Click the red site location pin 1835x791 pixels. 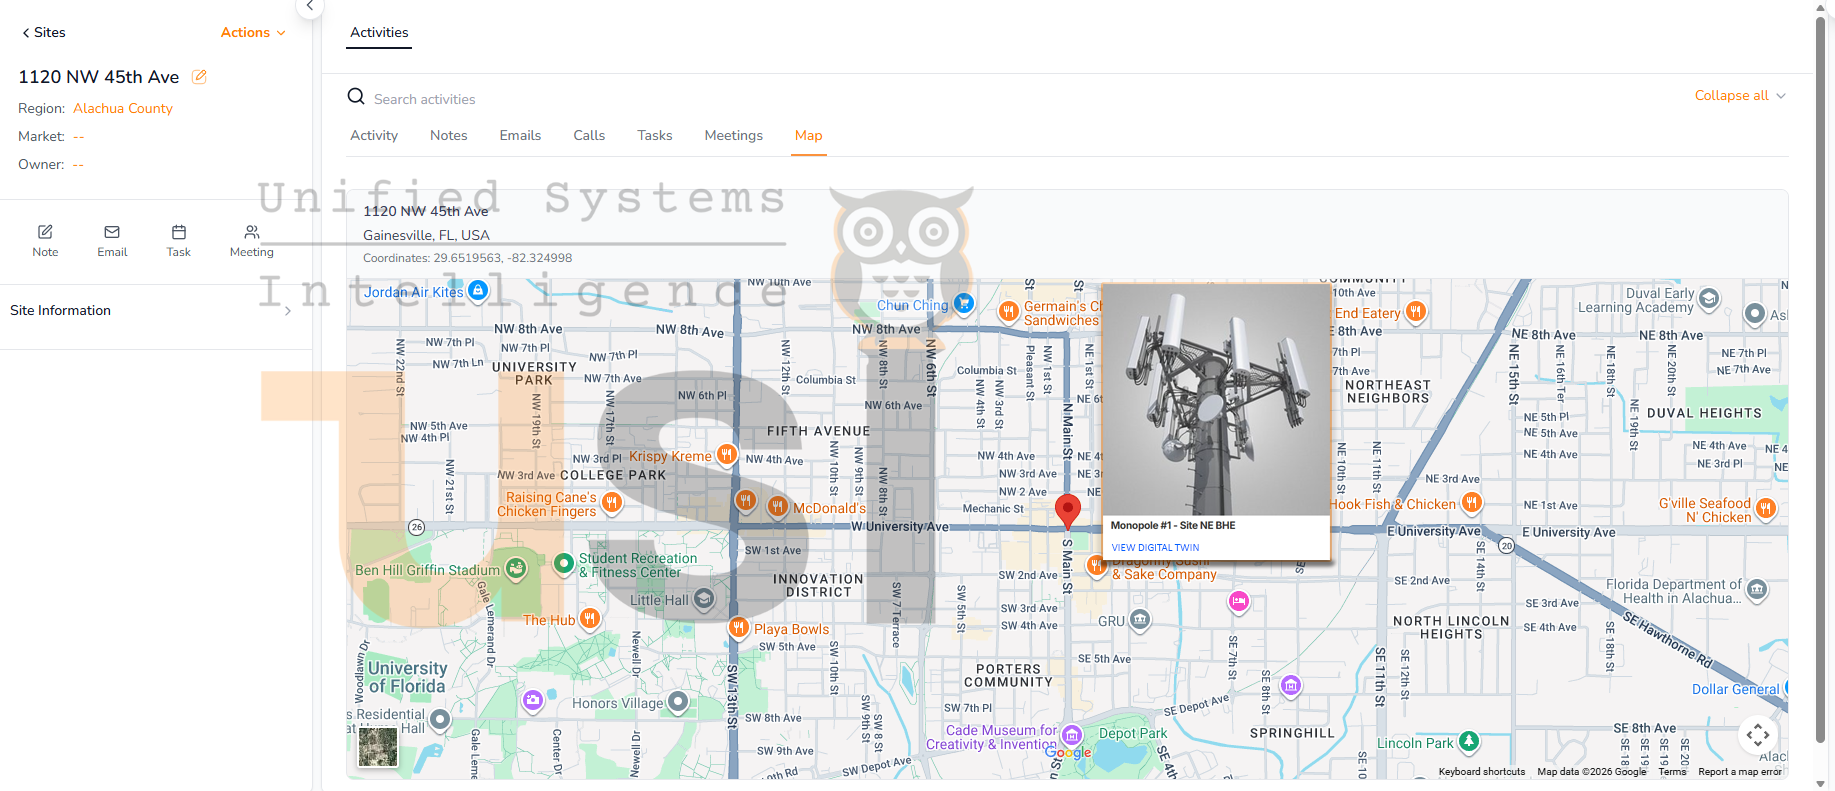[x=1068, y=509]
